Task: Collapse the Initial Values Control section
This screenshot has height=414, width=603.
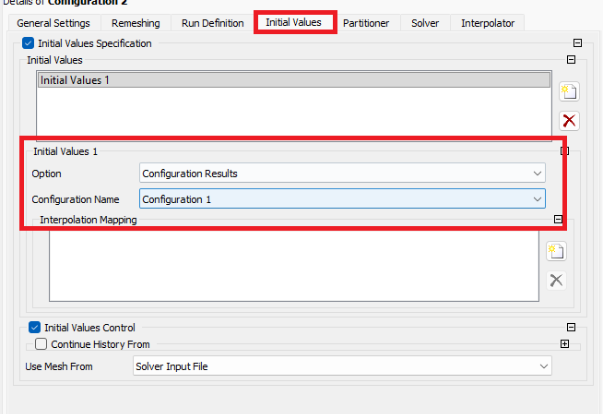Action: (571, 328)
